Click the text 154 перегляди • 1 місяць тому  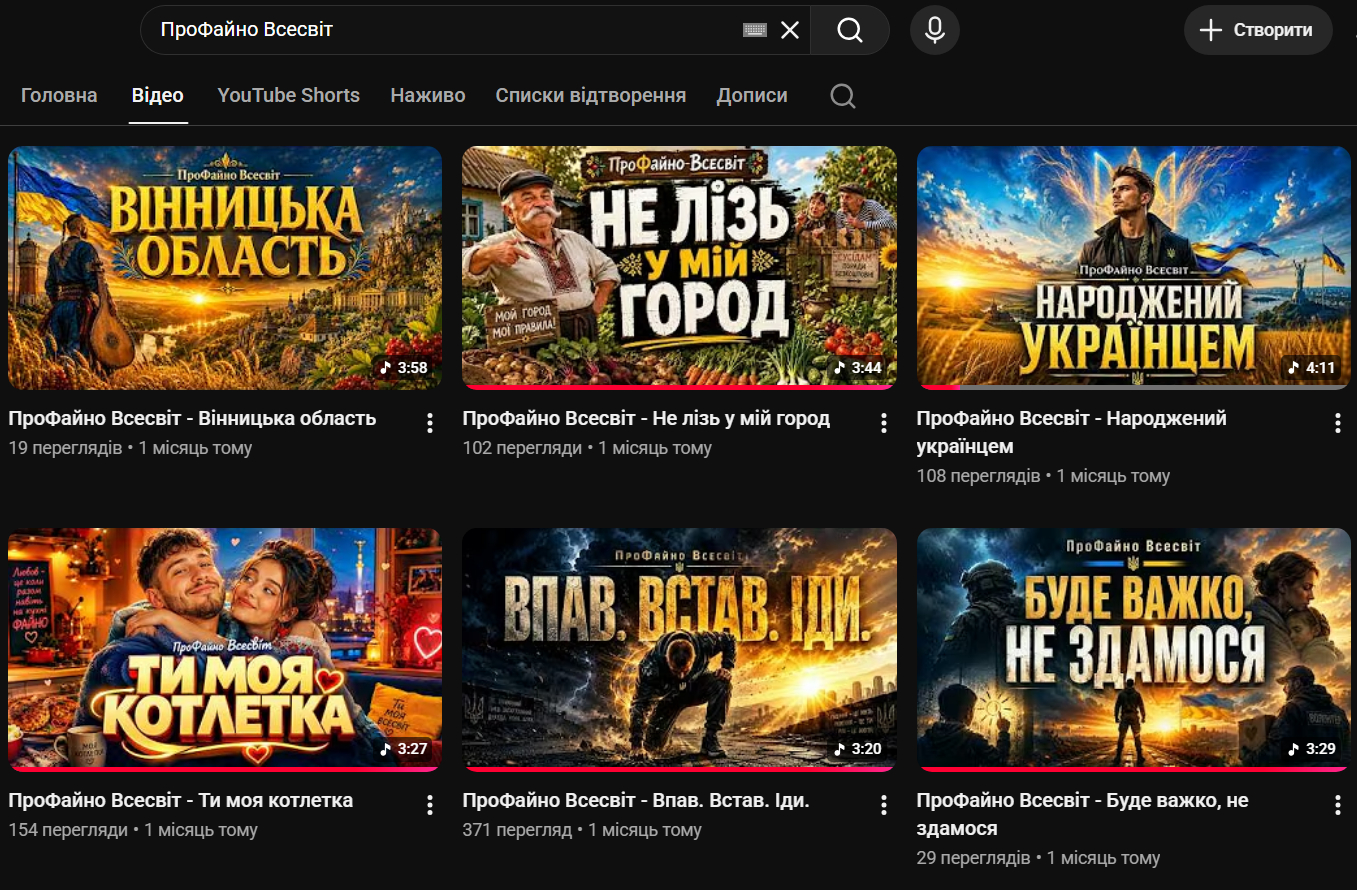[133, 830]
